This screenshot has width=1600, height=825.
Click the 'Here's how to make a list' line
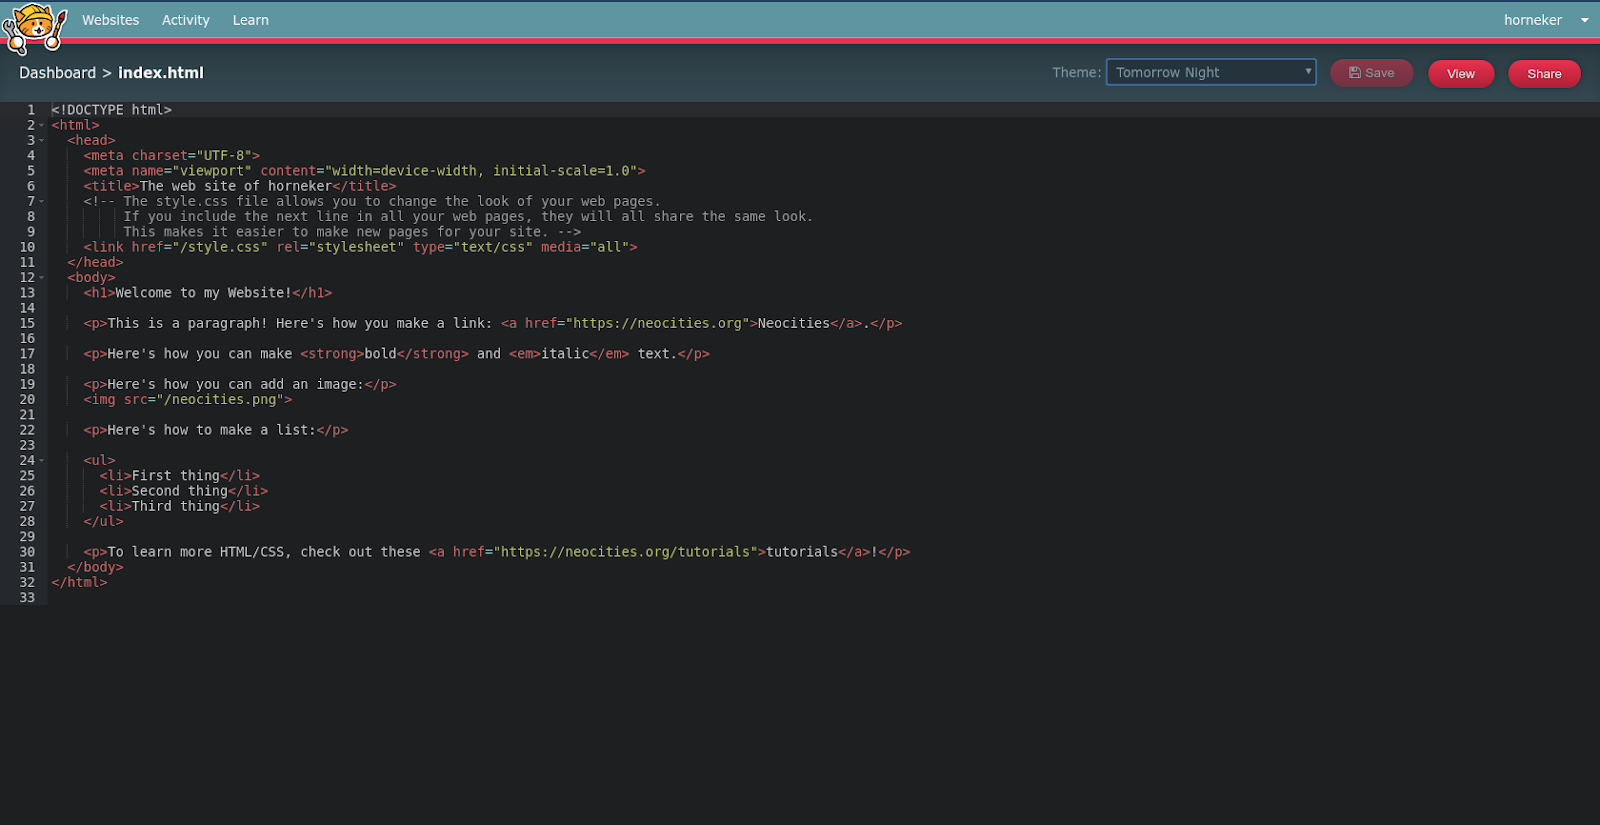point(216,430)
